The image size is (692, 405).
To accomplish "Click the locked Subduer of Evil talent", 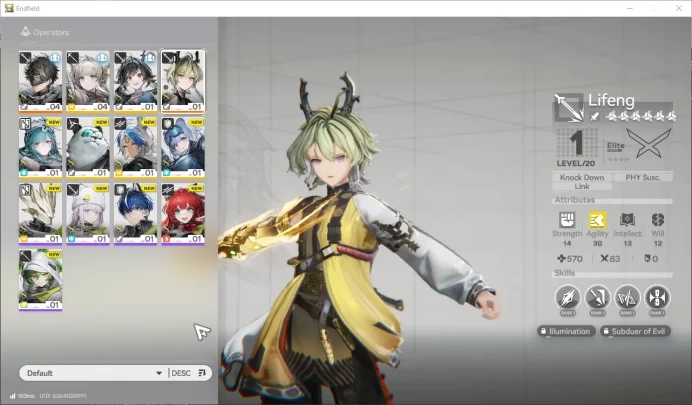I will [635, 331].
